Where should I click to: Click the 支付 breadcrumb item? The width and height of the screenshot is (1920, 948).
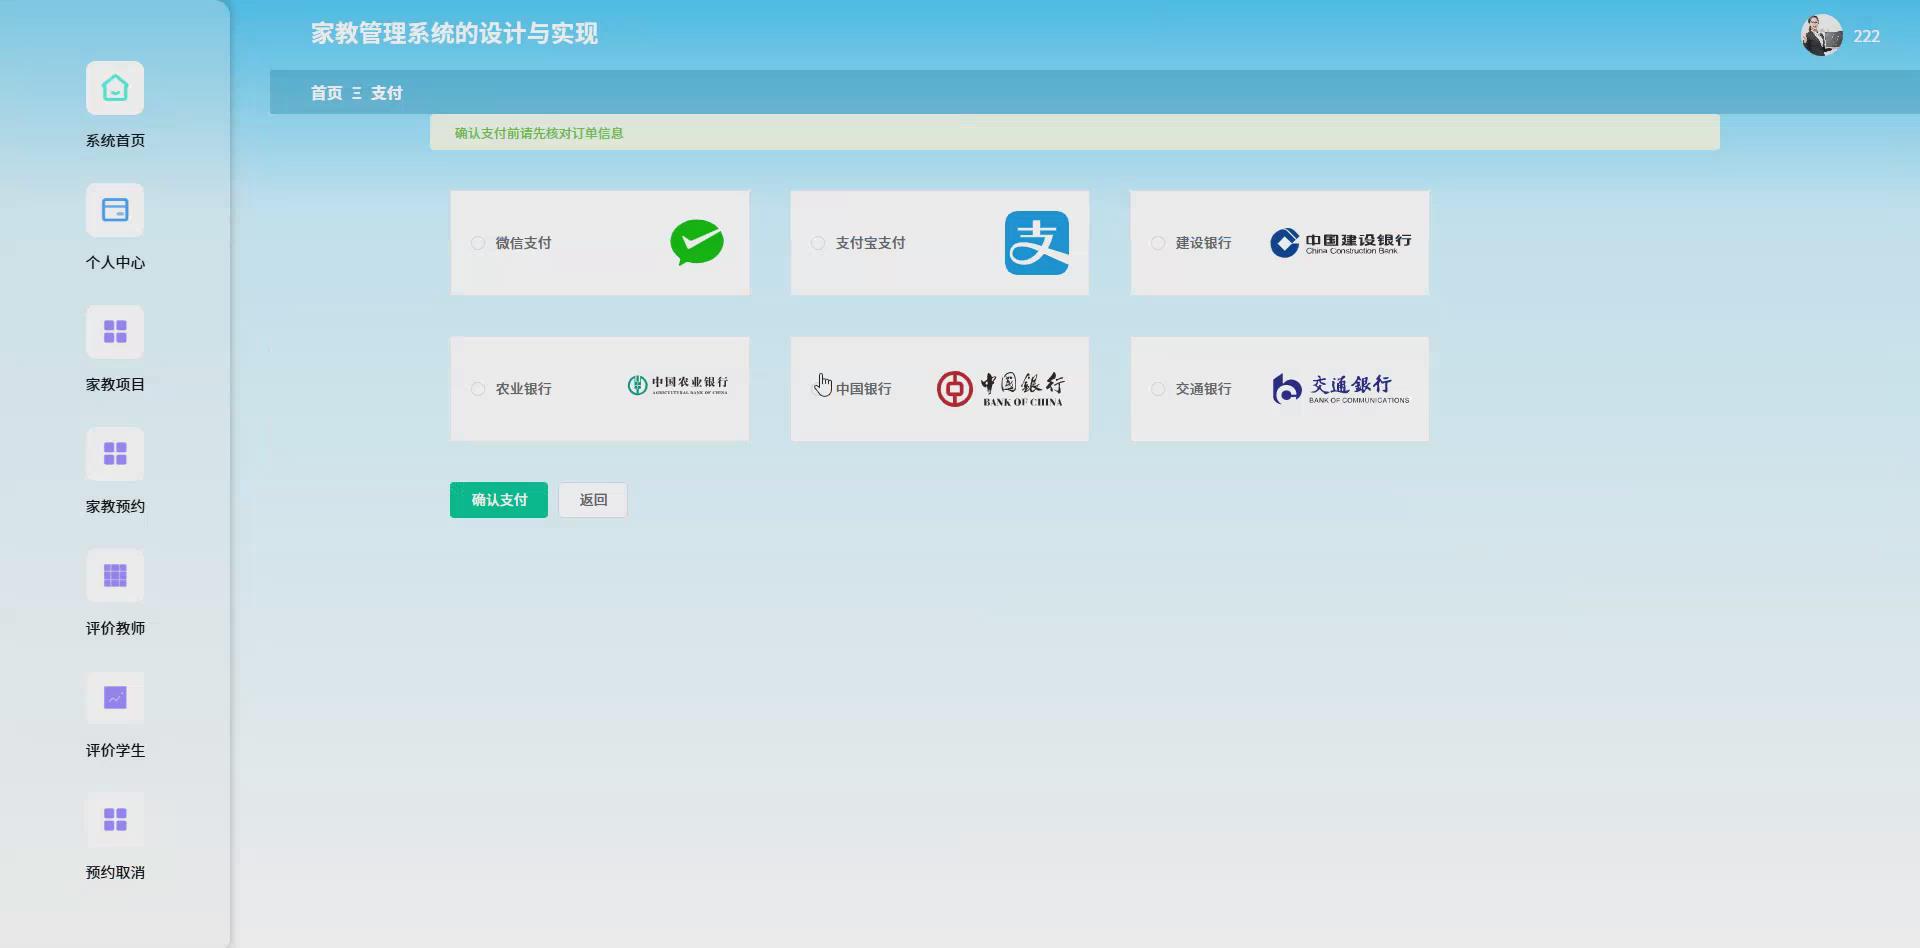point(387,92)
